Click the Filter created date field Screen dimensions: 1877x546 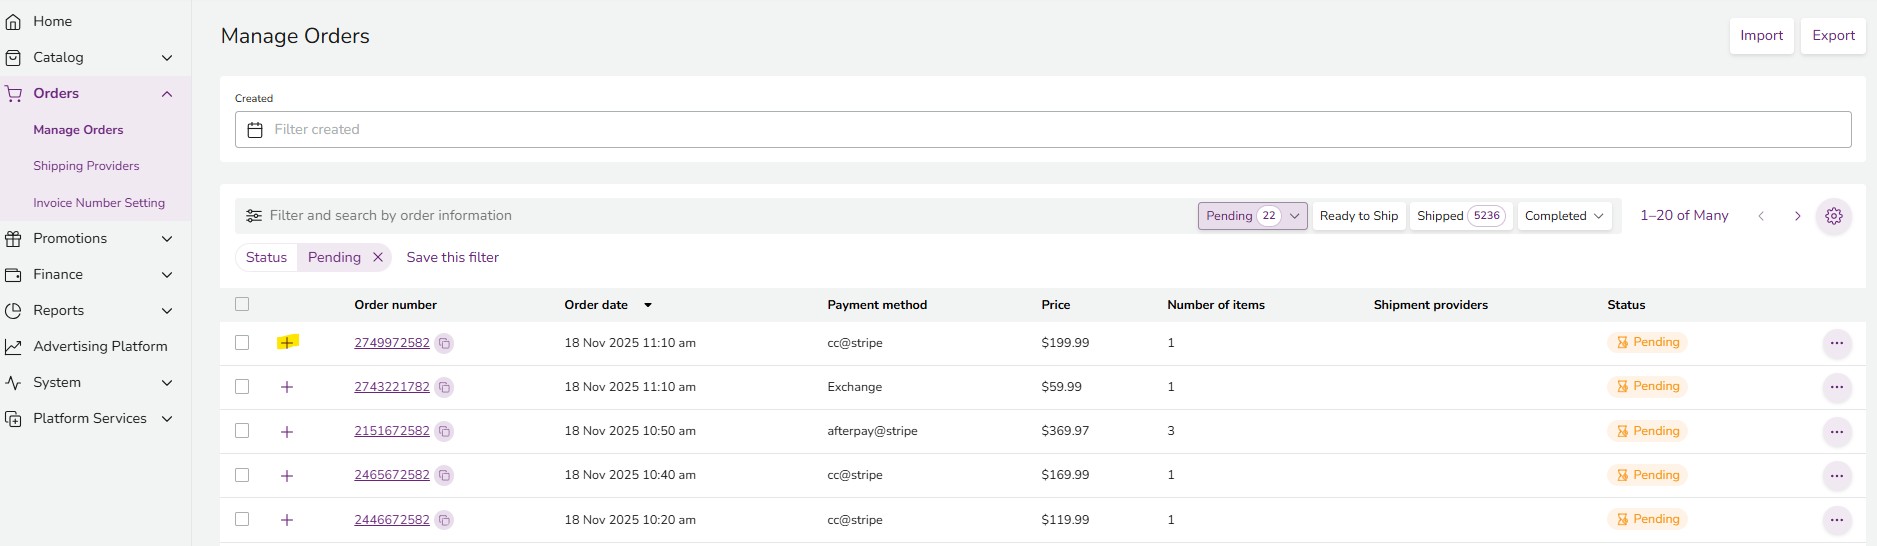pos(1042,130)
